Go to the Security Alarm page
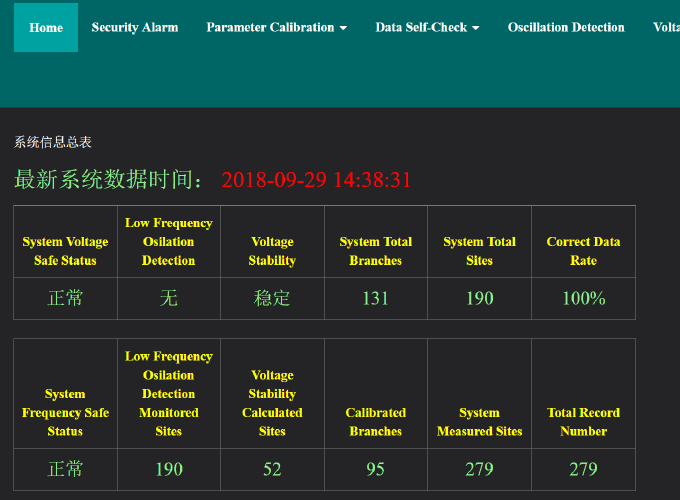The height and width of the screenshot is (500, 680). coord(135,27)
